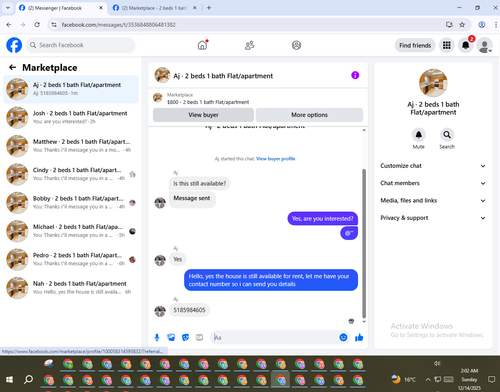Choose a GIF icon
Viewport: 500px width, 392px height.
199,337
